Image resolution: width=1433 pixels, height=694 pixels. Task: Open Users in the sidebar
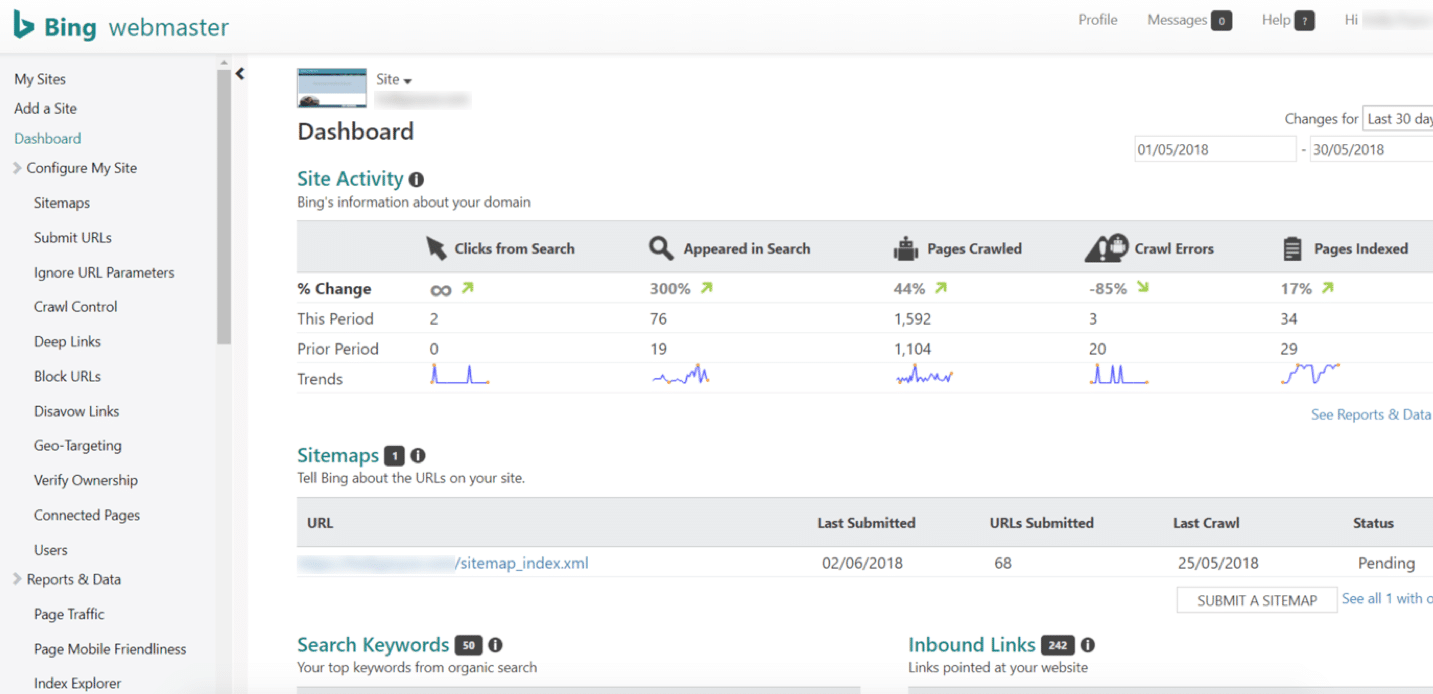coord(51,550)
